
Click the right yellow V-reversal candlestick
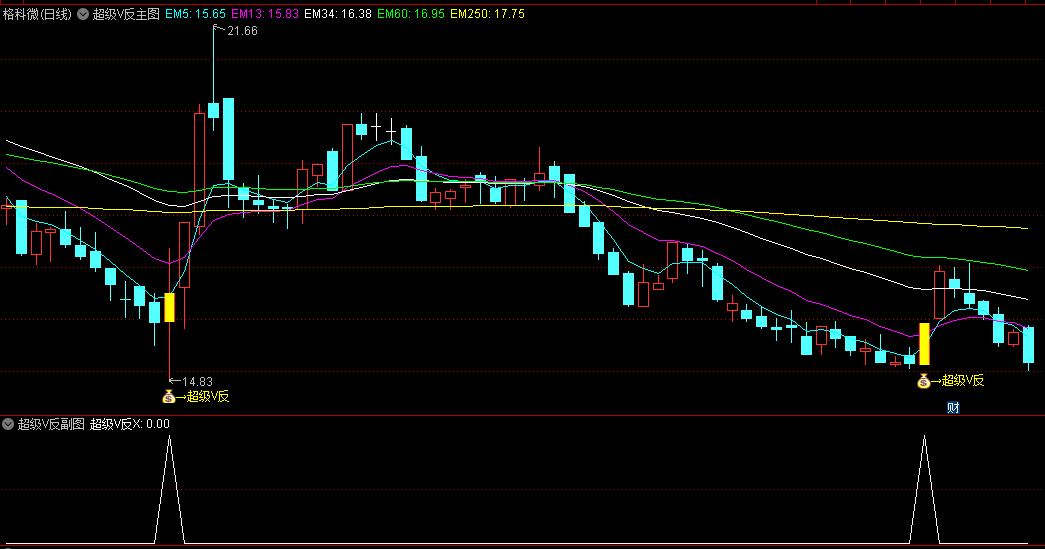[x=924, y=344]
